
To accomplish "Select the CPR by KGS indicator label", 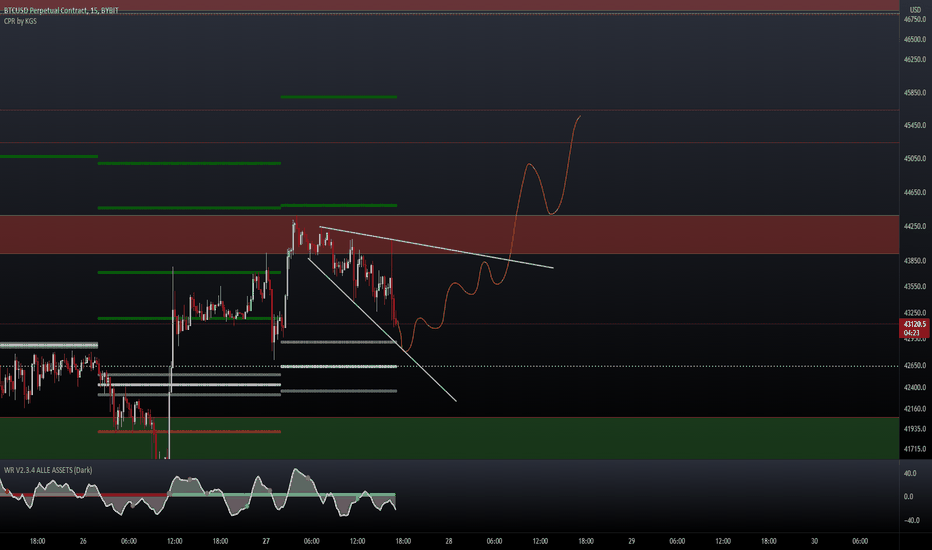I will point(20,21).
